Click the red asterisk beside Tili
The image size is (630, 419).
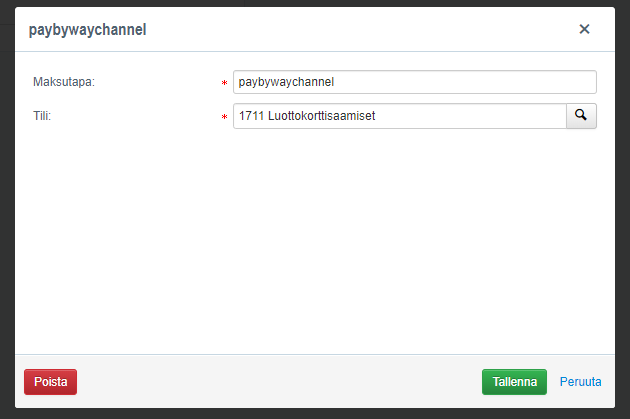pyautogui.click(x=225, y=117)
